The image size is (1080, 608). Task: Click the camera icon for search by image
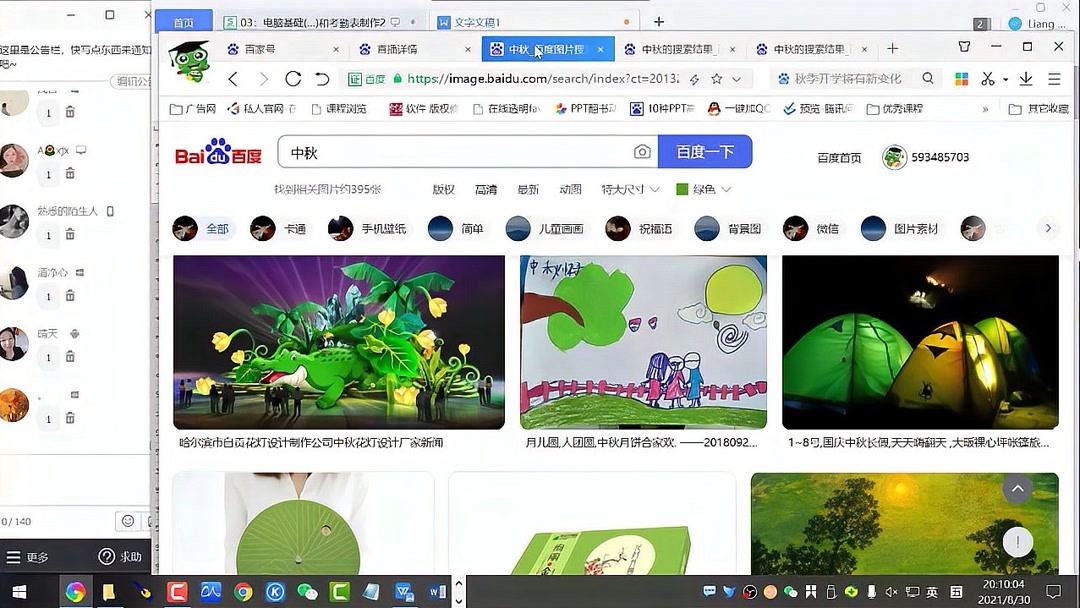click(x=641, y=151)
